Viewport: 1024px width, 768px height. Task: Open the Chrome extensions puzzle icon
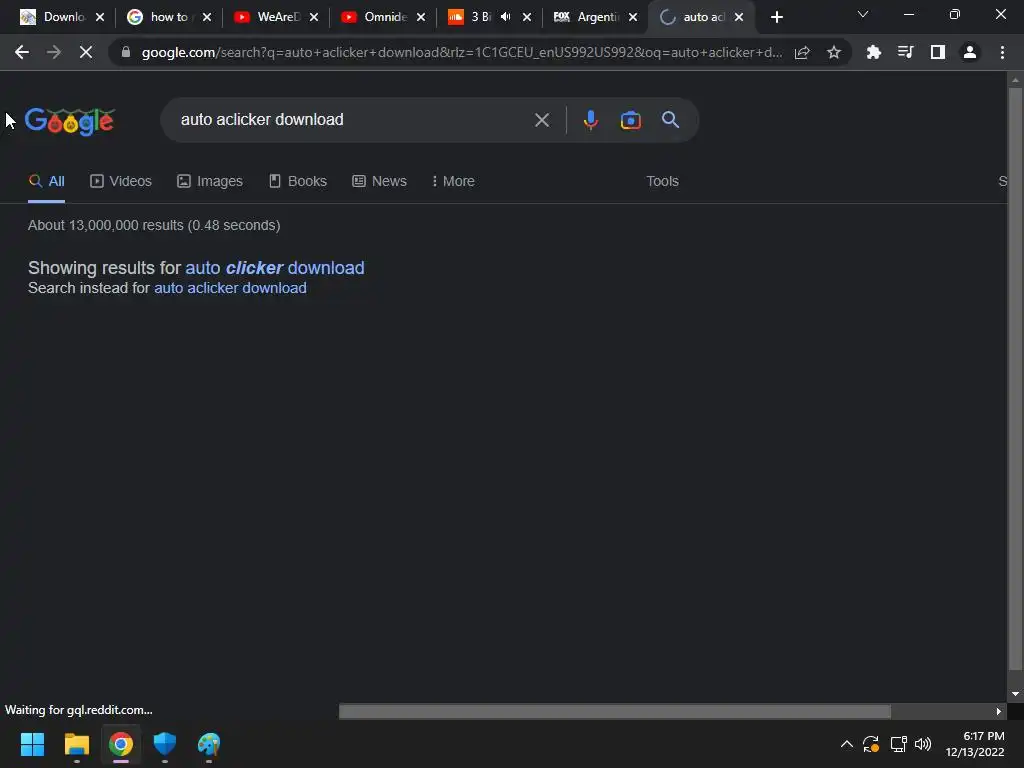pyautogui.click(x=873, y=52)
